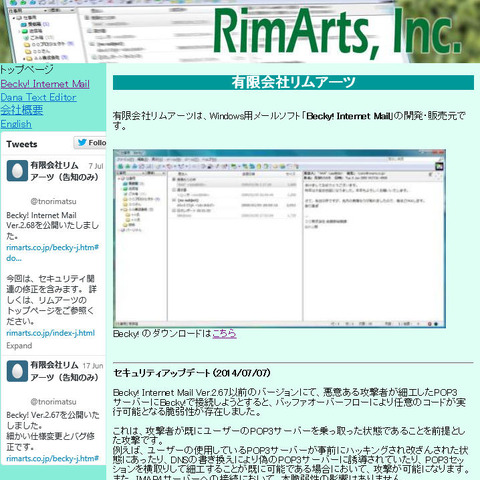The image size is (480, 480).
Task: Open the 17 Jun tweet date
Action: point(93,366)
